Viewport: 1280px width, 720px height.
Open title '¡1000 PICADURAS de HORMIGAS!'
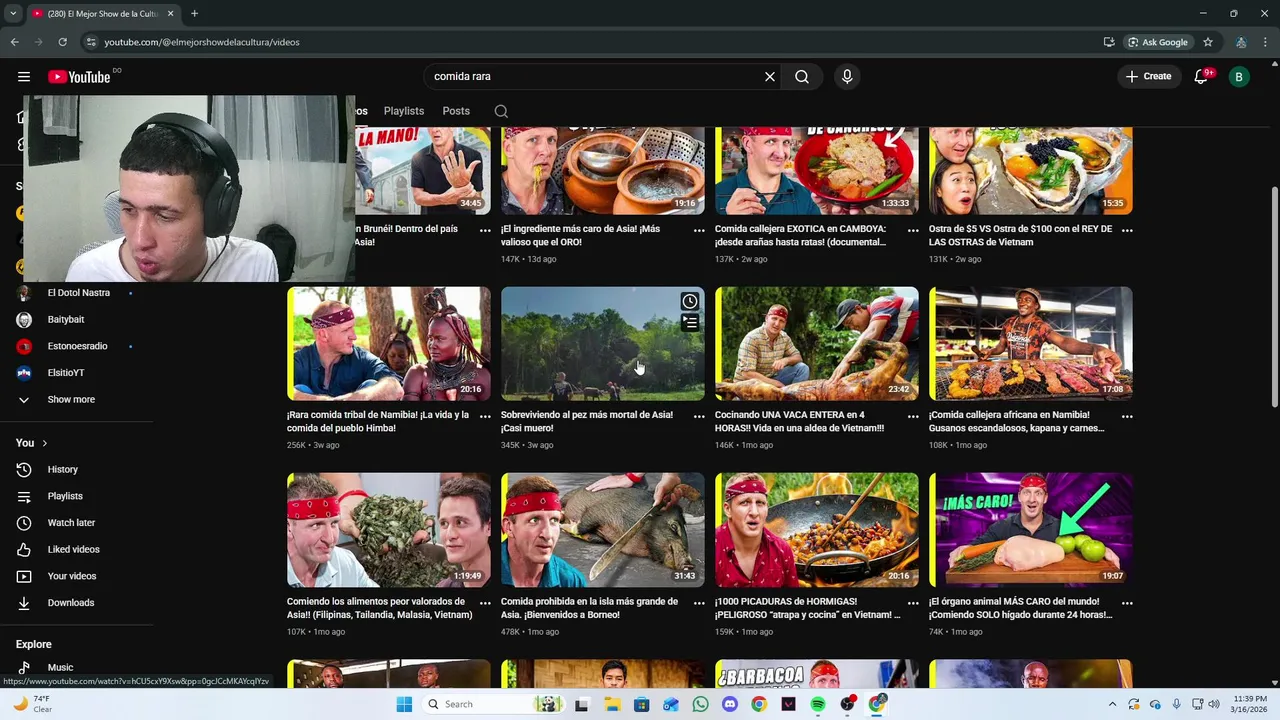807,608
